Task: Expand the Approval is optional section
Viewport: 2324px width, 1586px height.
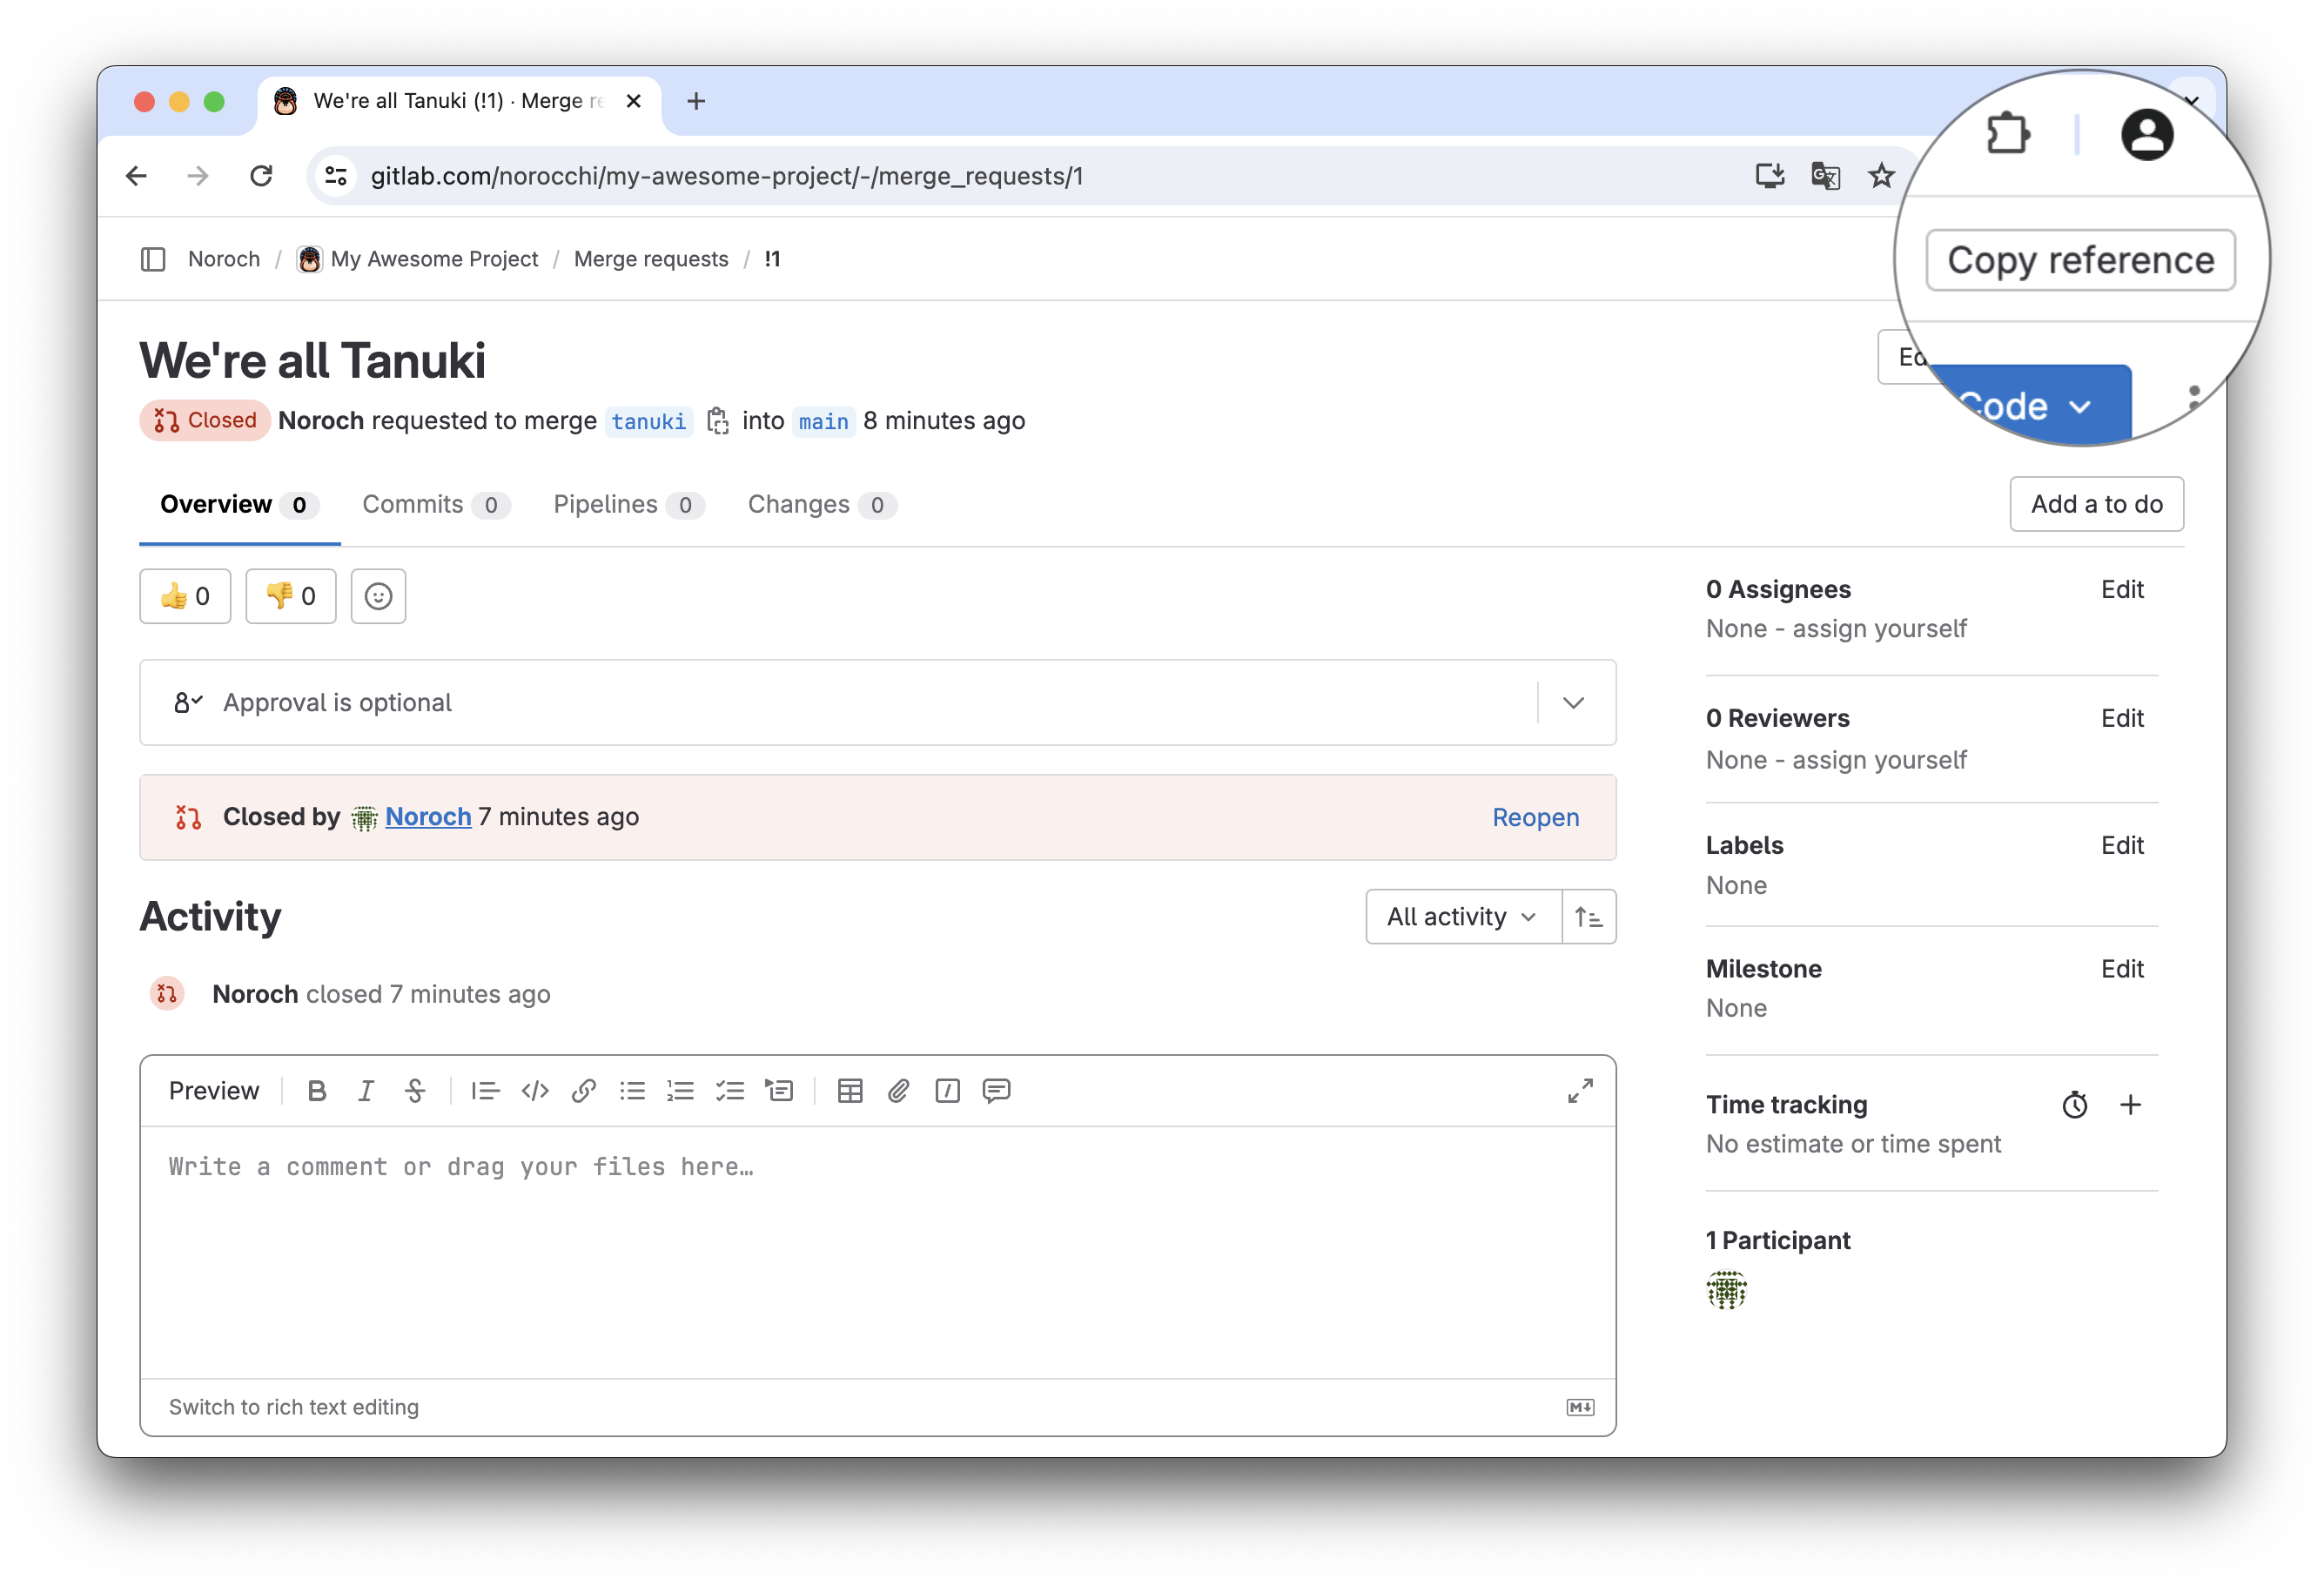Action: coord(1573,703)
